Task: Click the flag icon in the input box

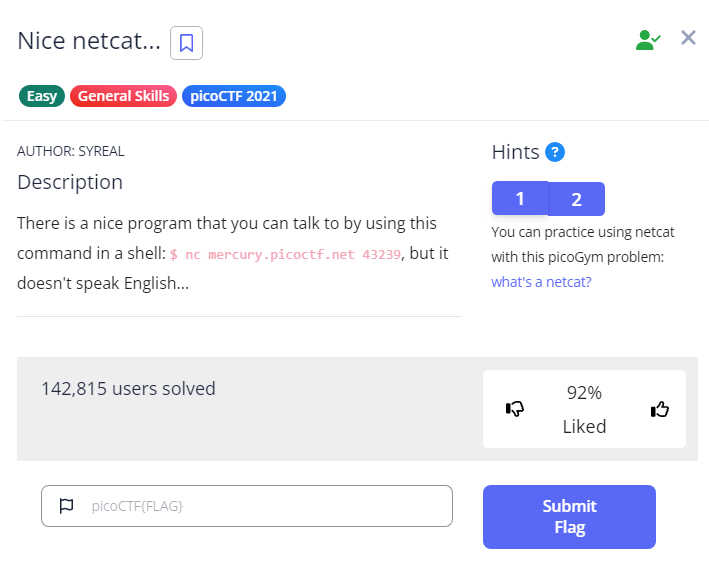Action: [67, 506]
